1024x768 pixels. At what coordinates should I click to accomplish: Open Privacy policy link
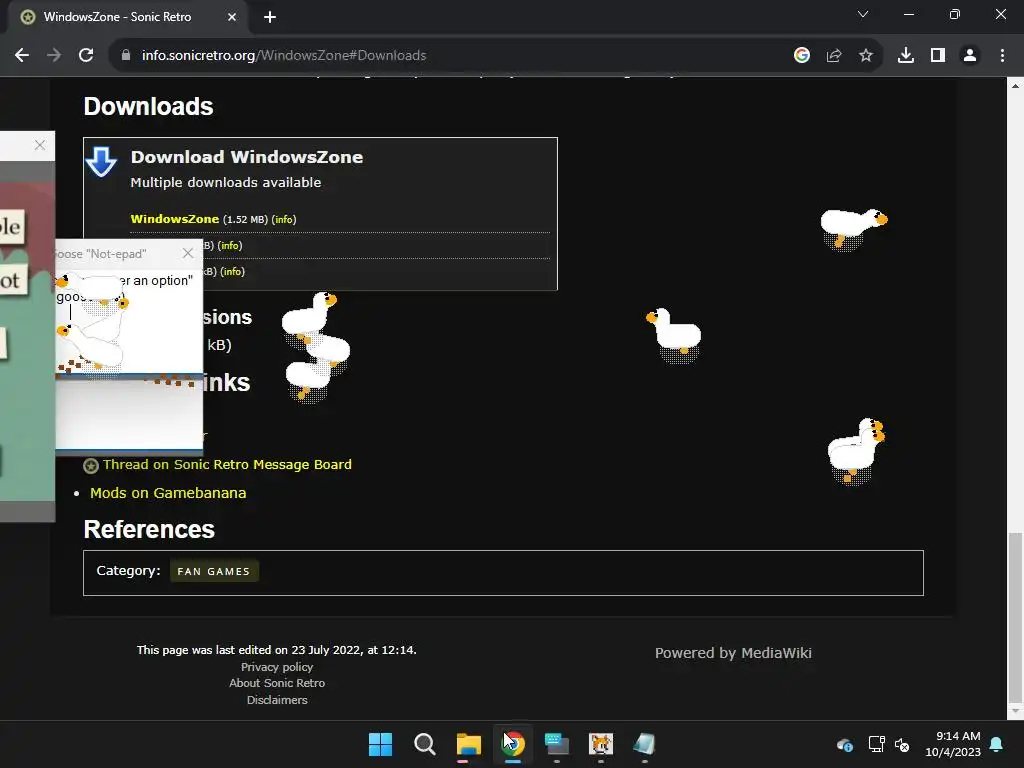click(277, 667)
